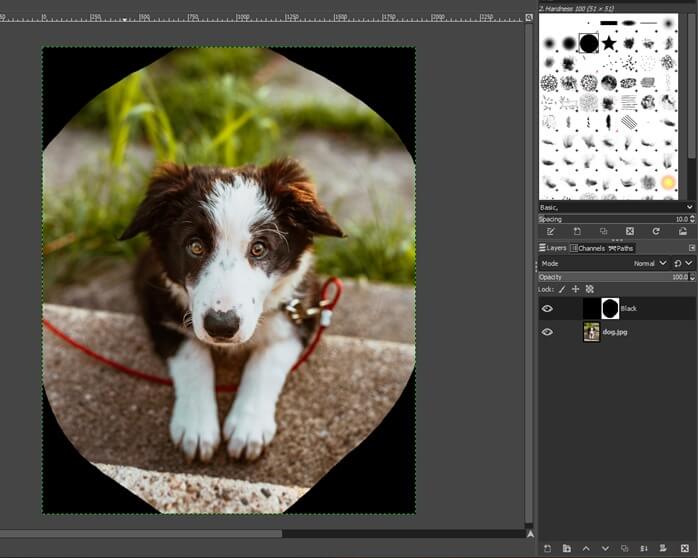Open the layer Mode dropdown
The height and width of the screenshot is (558, 698).
click(650, 263)
